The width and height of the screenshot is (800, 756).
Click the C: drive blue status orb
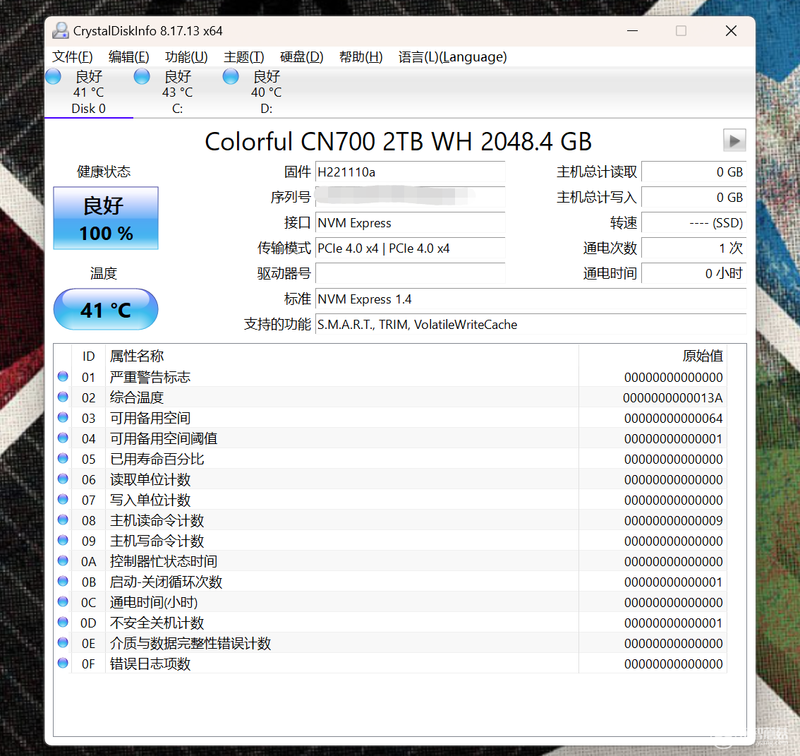click(142, 77)
